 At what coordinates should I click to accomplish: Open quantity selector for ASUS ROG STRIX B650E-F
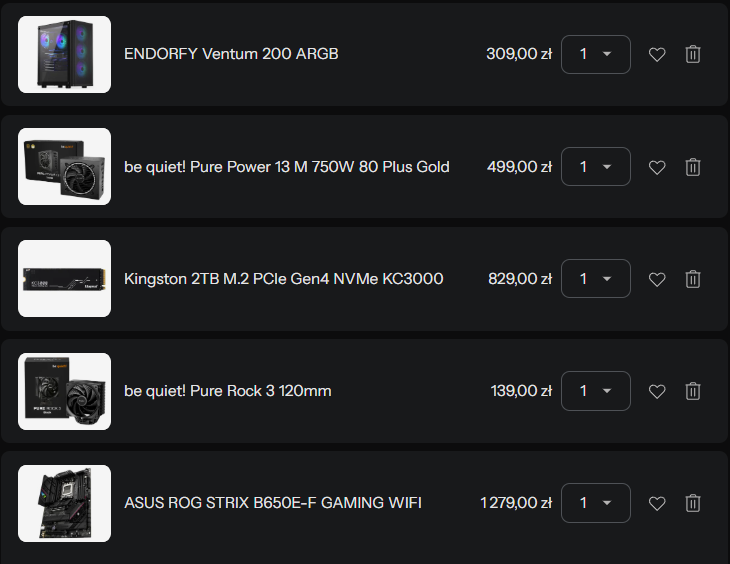596,503
